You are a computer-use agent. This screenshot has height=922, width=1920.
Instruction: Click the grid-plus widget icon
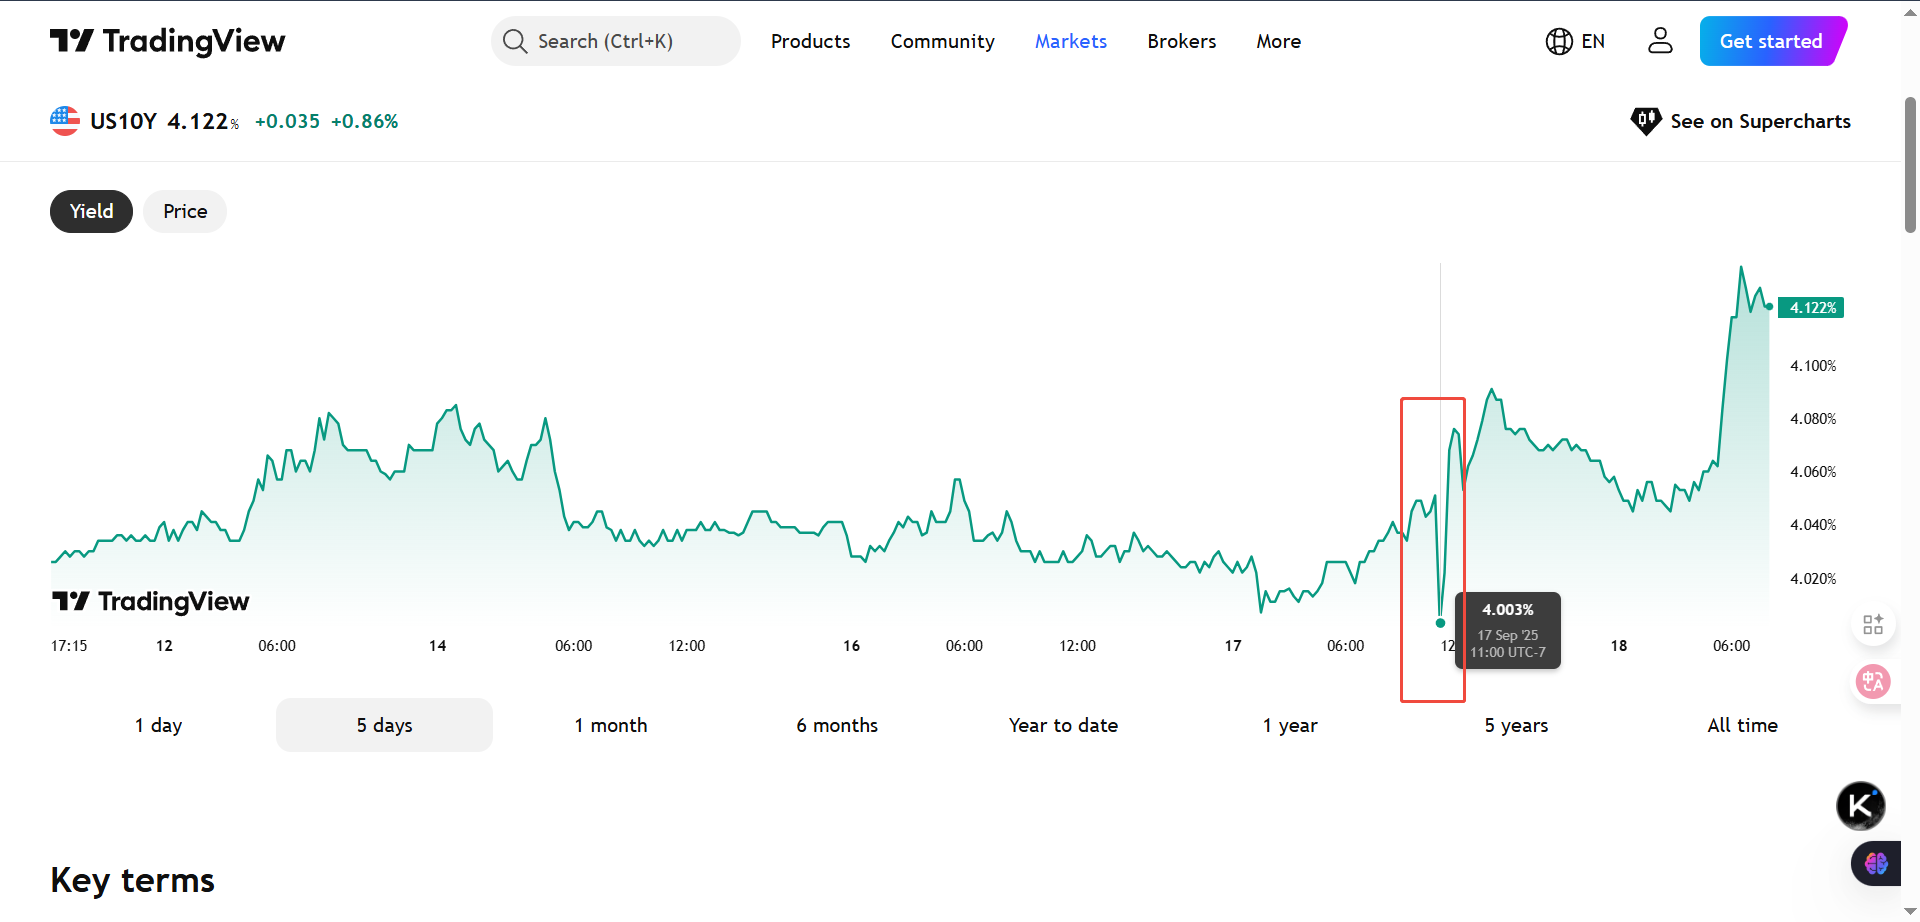tap(1873, 625)
